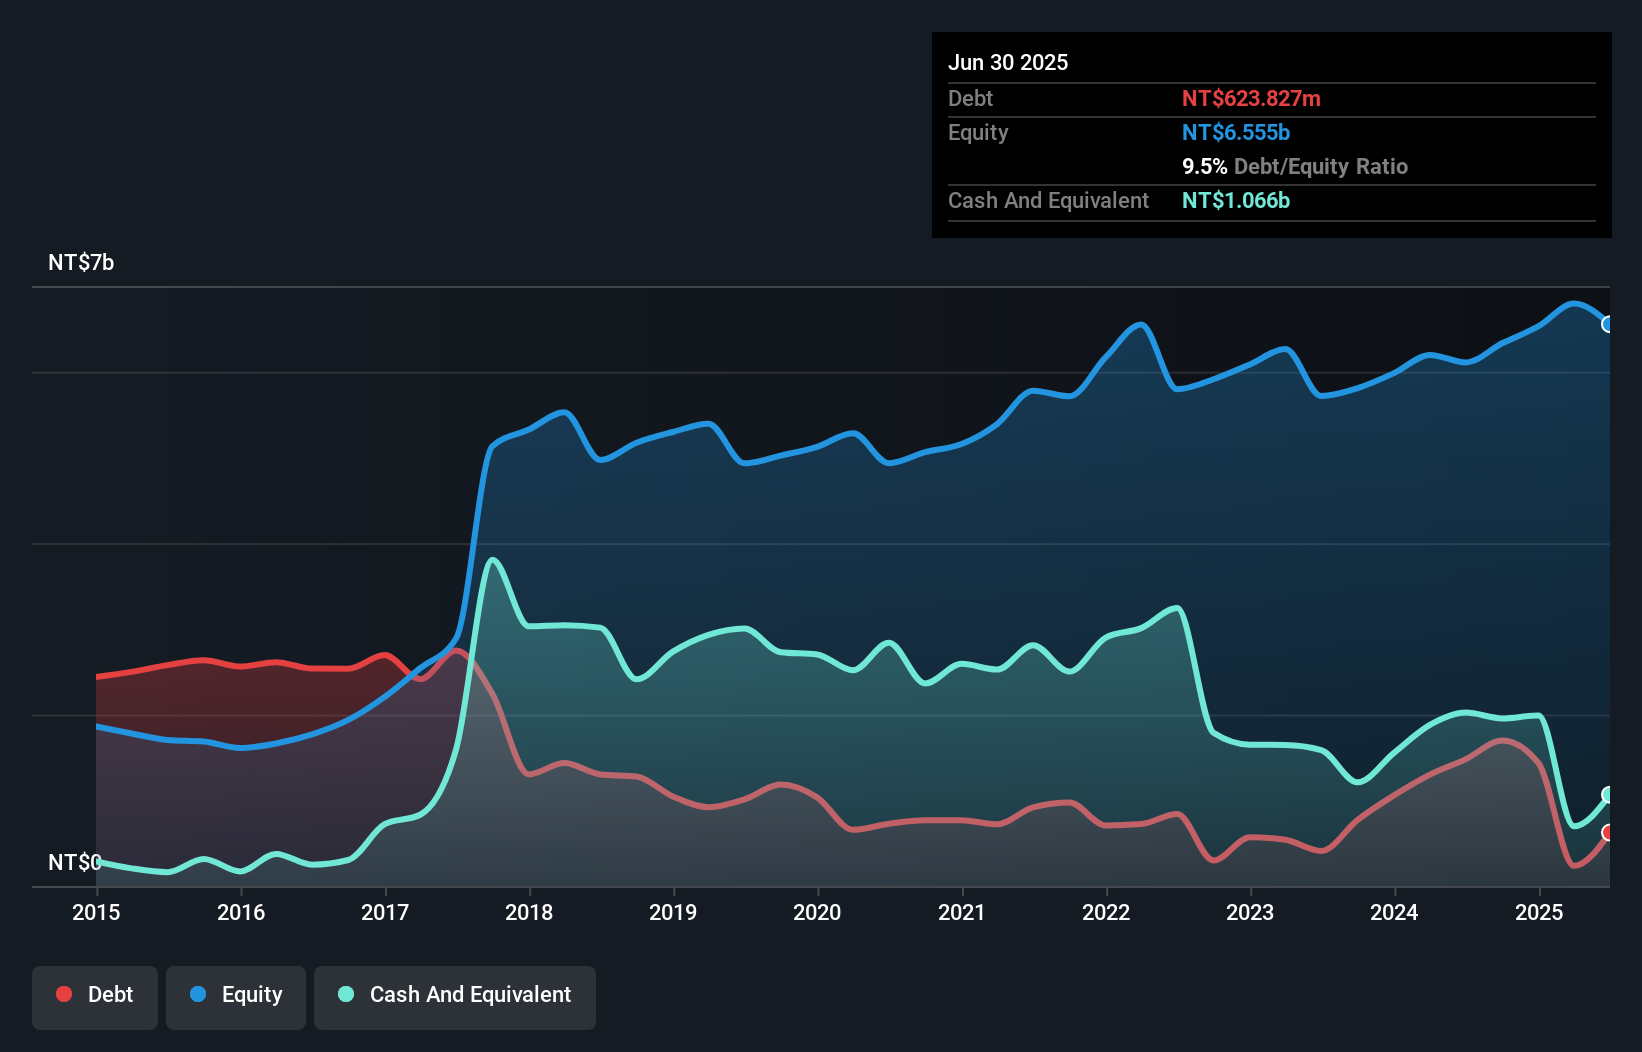Screen dimensions: 1642x1052
Task: Click the Cash value NT$1.066b in tooltip
Action: [x=1236, y=201]
